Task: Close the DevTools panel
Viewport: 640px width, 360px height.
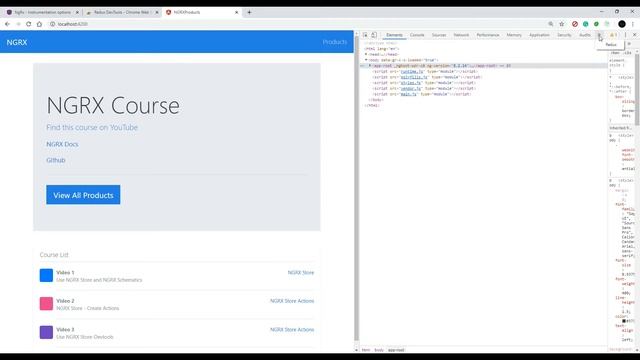Action: pyautogui.click(x=634, y=35)
